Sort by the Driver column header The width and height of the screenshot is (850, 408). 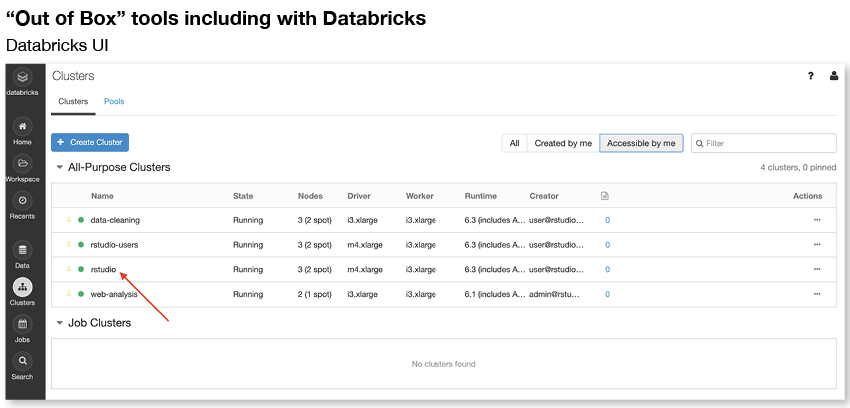(359, 196)
